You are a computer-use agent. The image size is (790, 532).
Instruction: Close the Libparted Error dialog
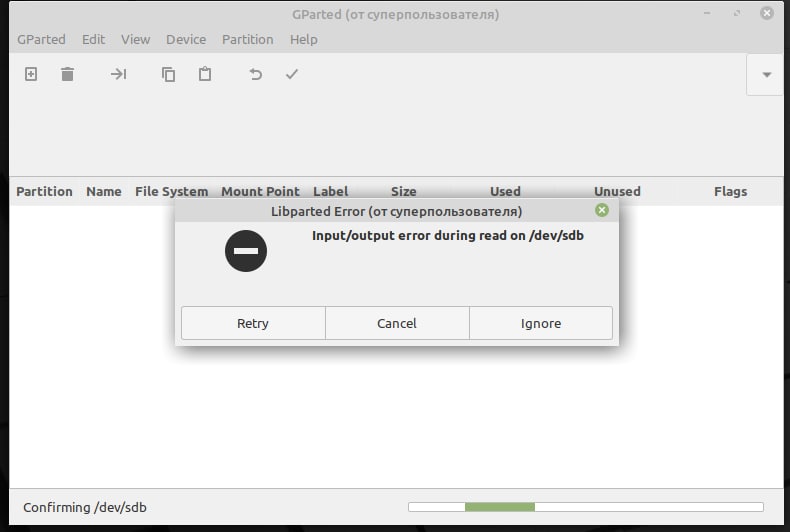(x=602, y=210)
